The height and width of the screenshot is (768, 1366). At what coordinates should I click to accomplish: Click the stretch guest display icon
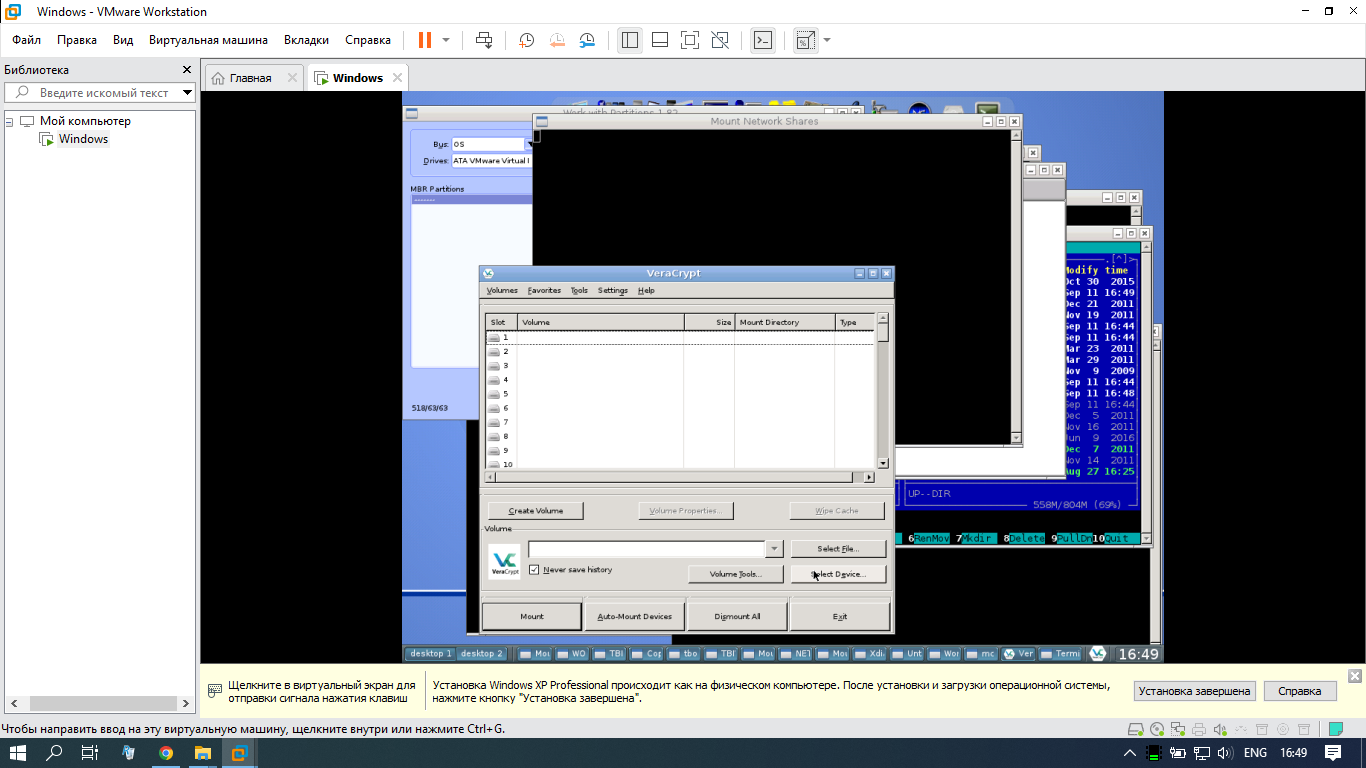(805, 40)
